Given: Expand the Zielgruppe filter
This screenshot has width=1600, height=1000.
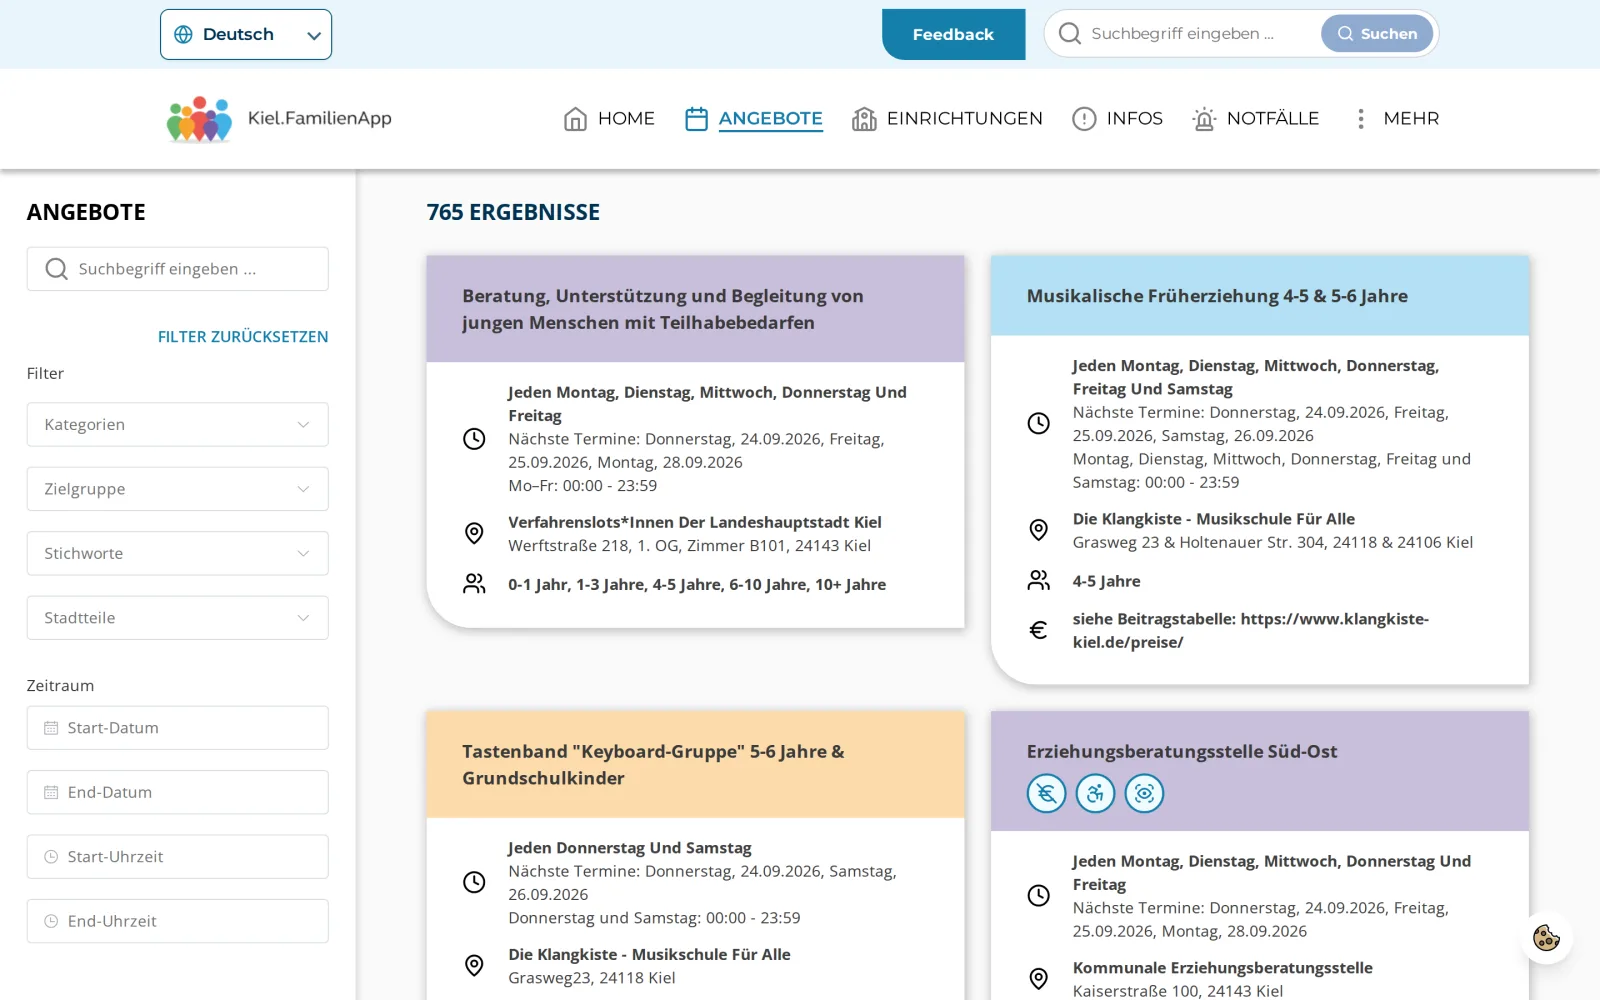Looking at the screenshot, I should 178,489.
